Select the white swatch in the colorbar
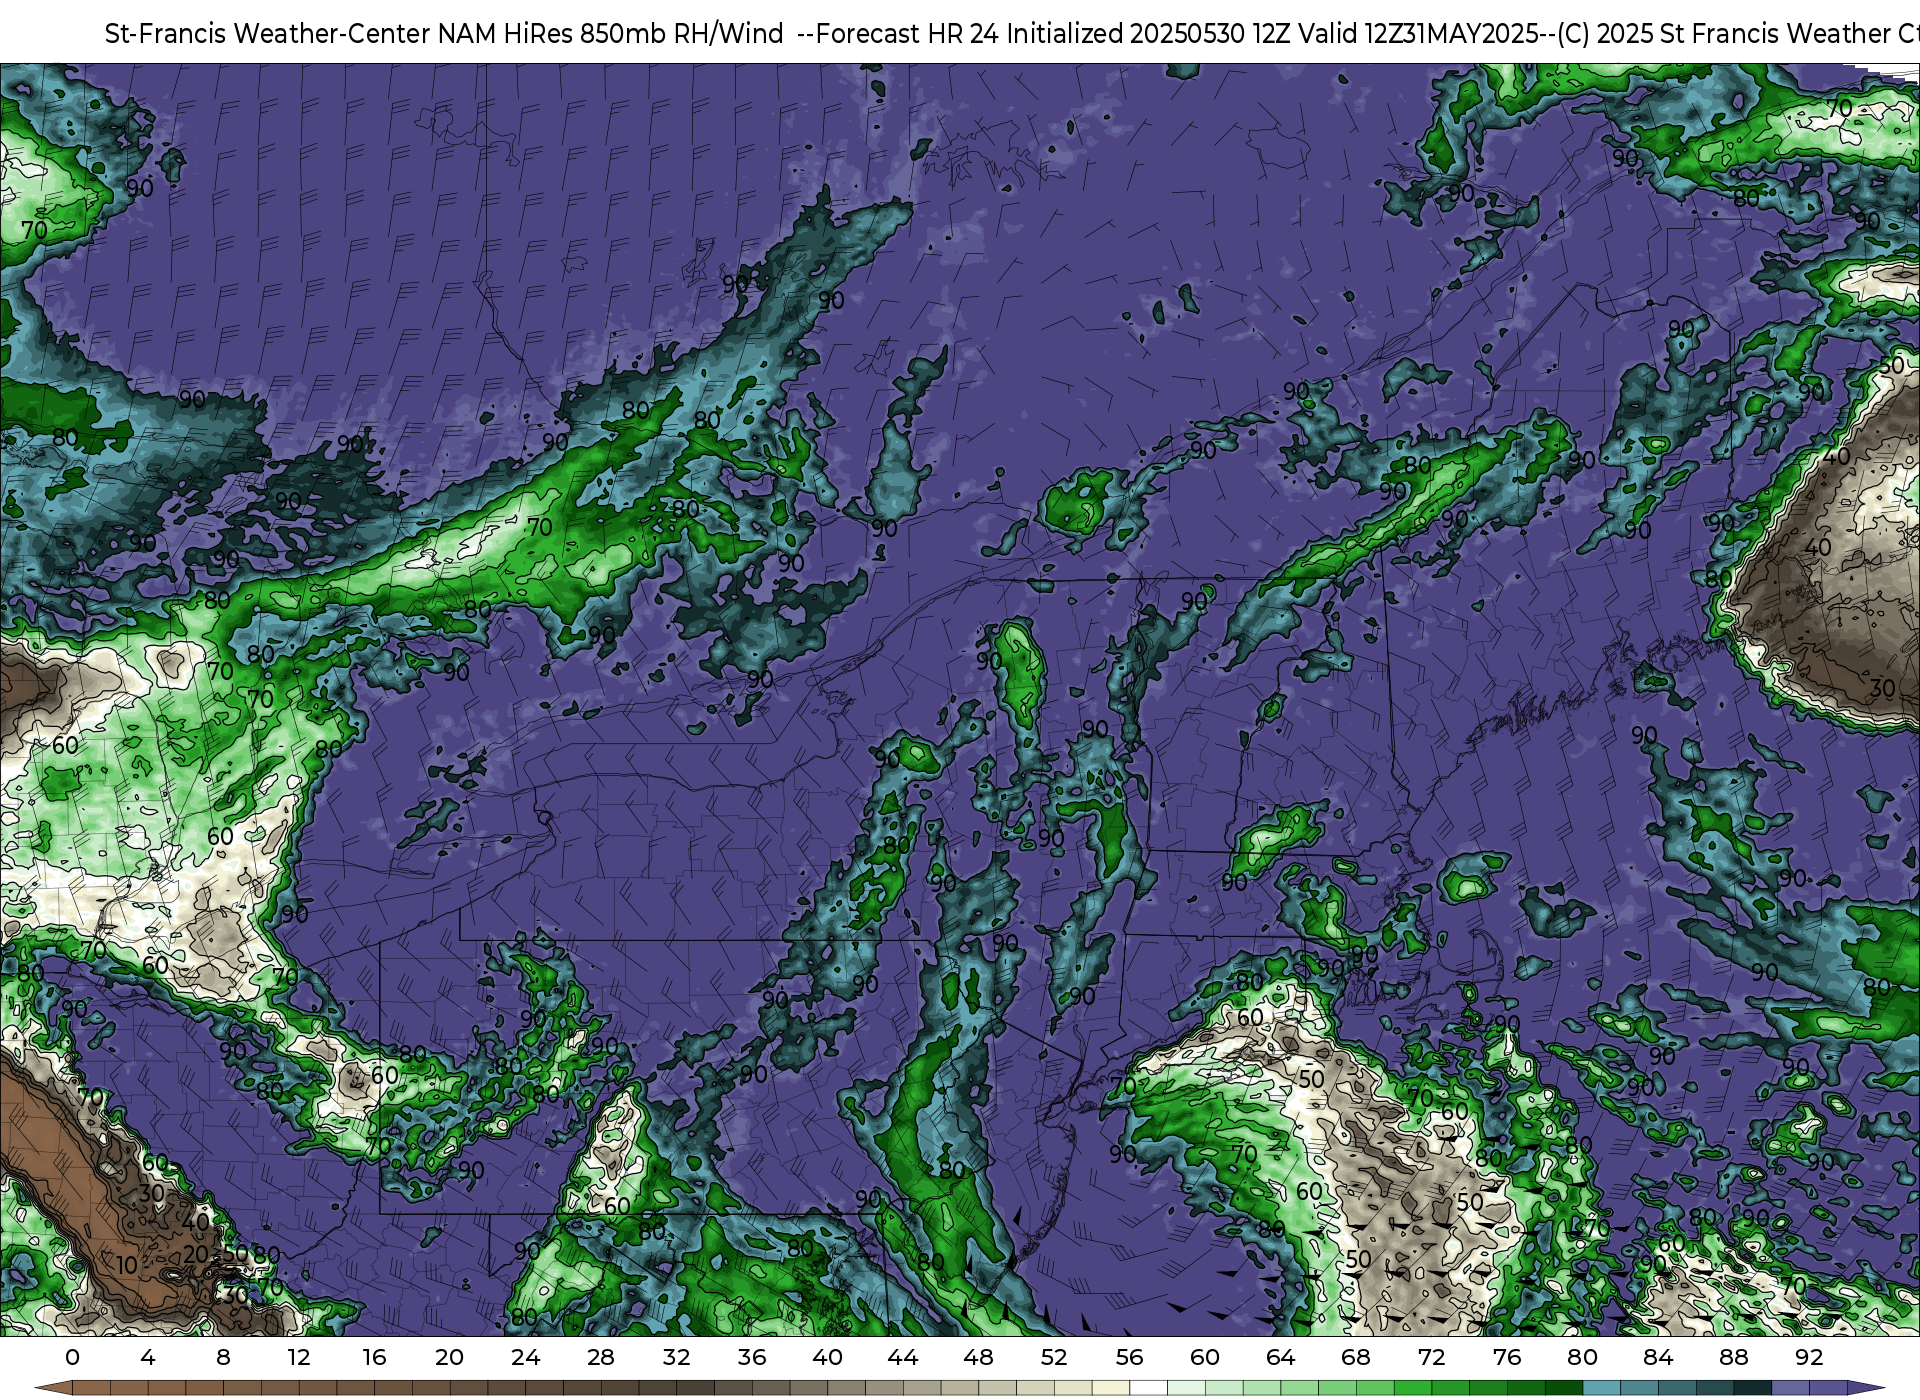1920x1400 pixels. click(x=1148, y=1389)
